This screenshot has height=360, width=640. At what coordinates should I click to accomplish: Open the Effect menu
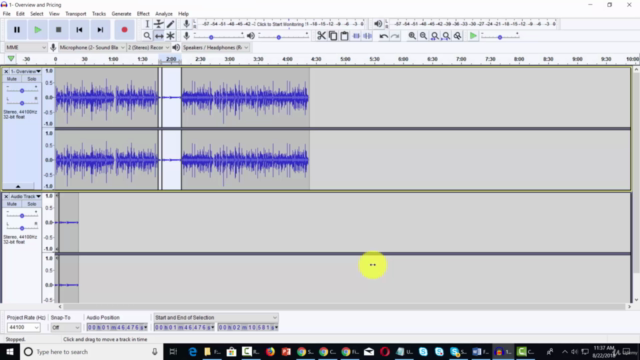(x=143, y=14)
